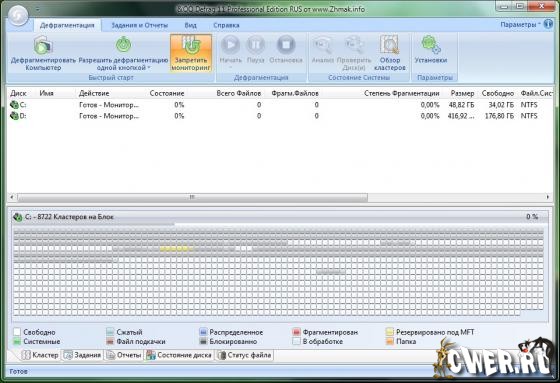Click the Готов - Монитор... action for drive D:

tap(109, 116)
